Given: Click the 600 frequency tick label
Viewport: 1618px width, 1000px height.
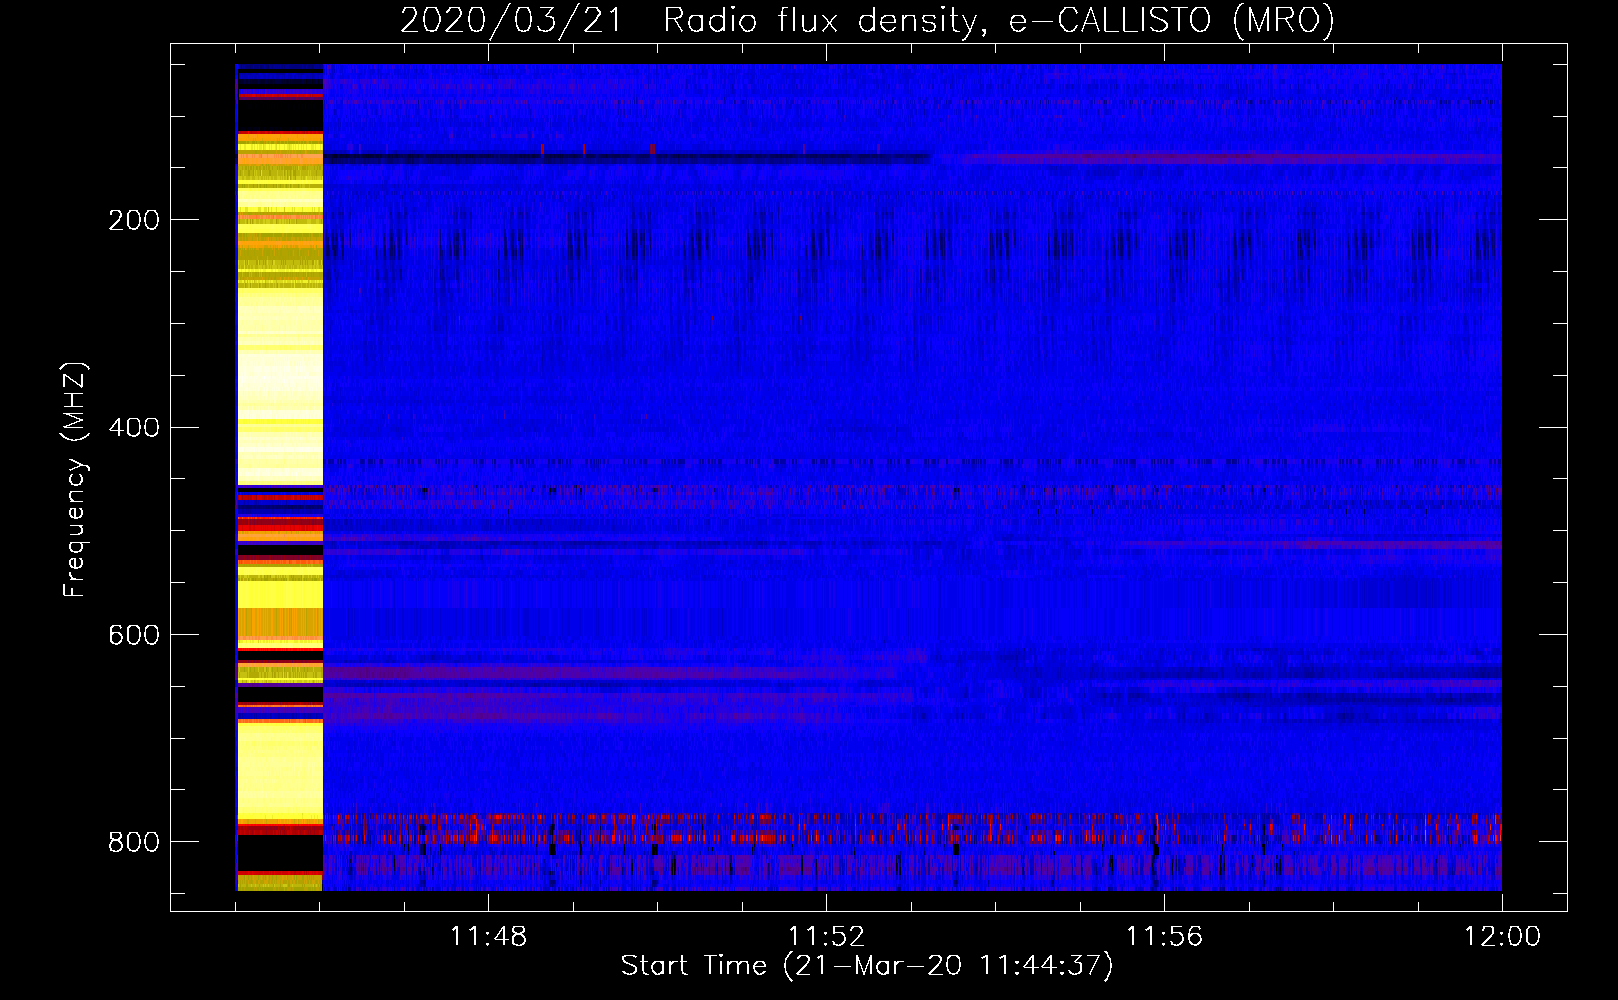Looking at the screenshot, I should pos(134,636).
